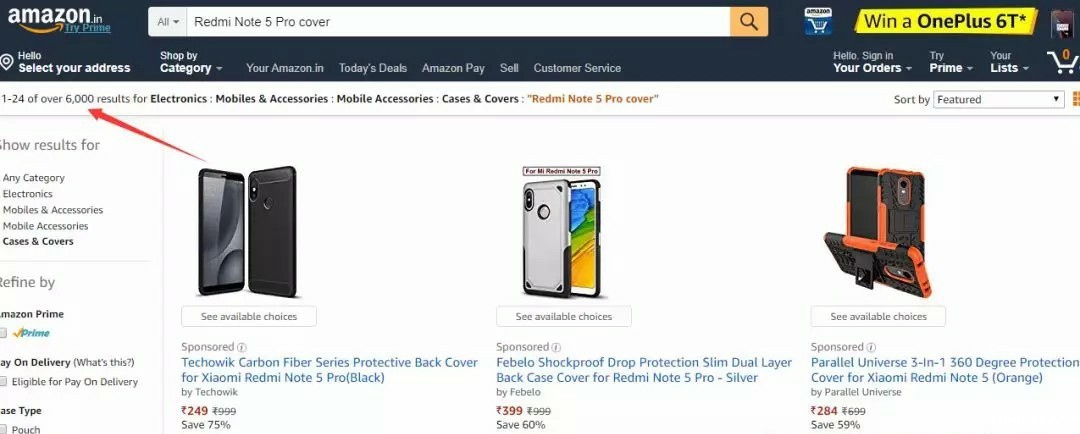Tick the Pouch case type checkbox
The height and width of the screenshot is (434, 1080).
point(3,429)
